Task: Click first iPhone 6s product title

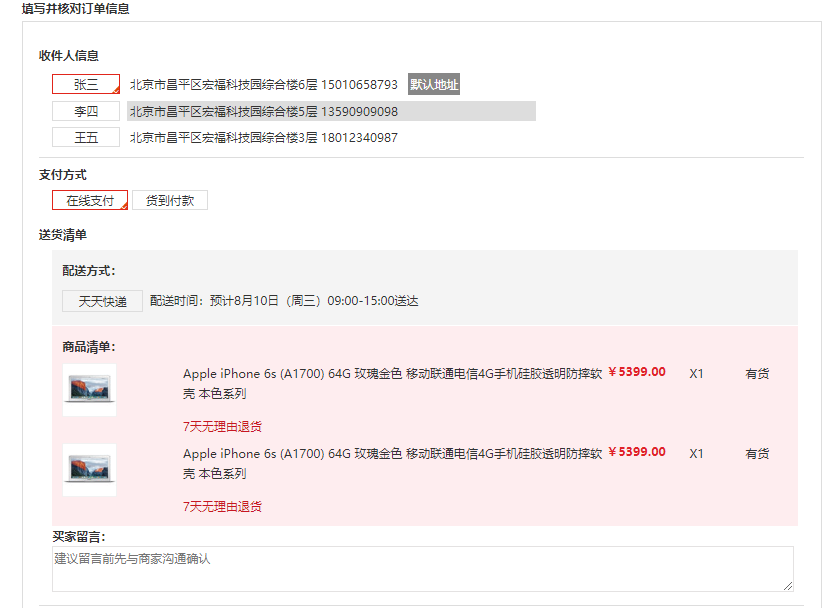Action: click(393, 384)
